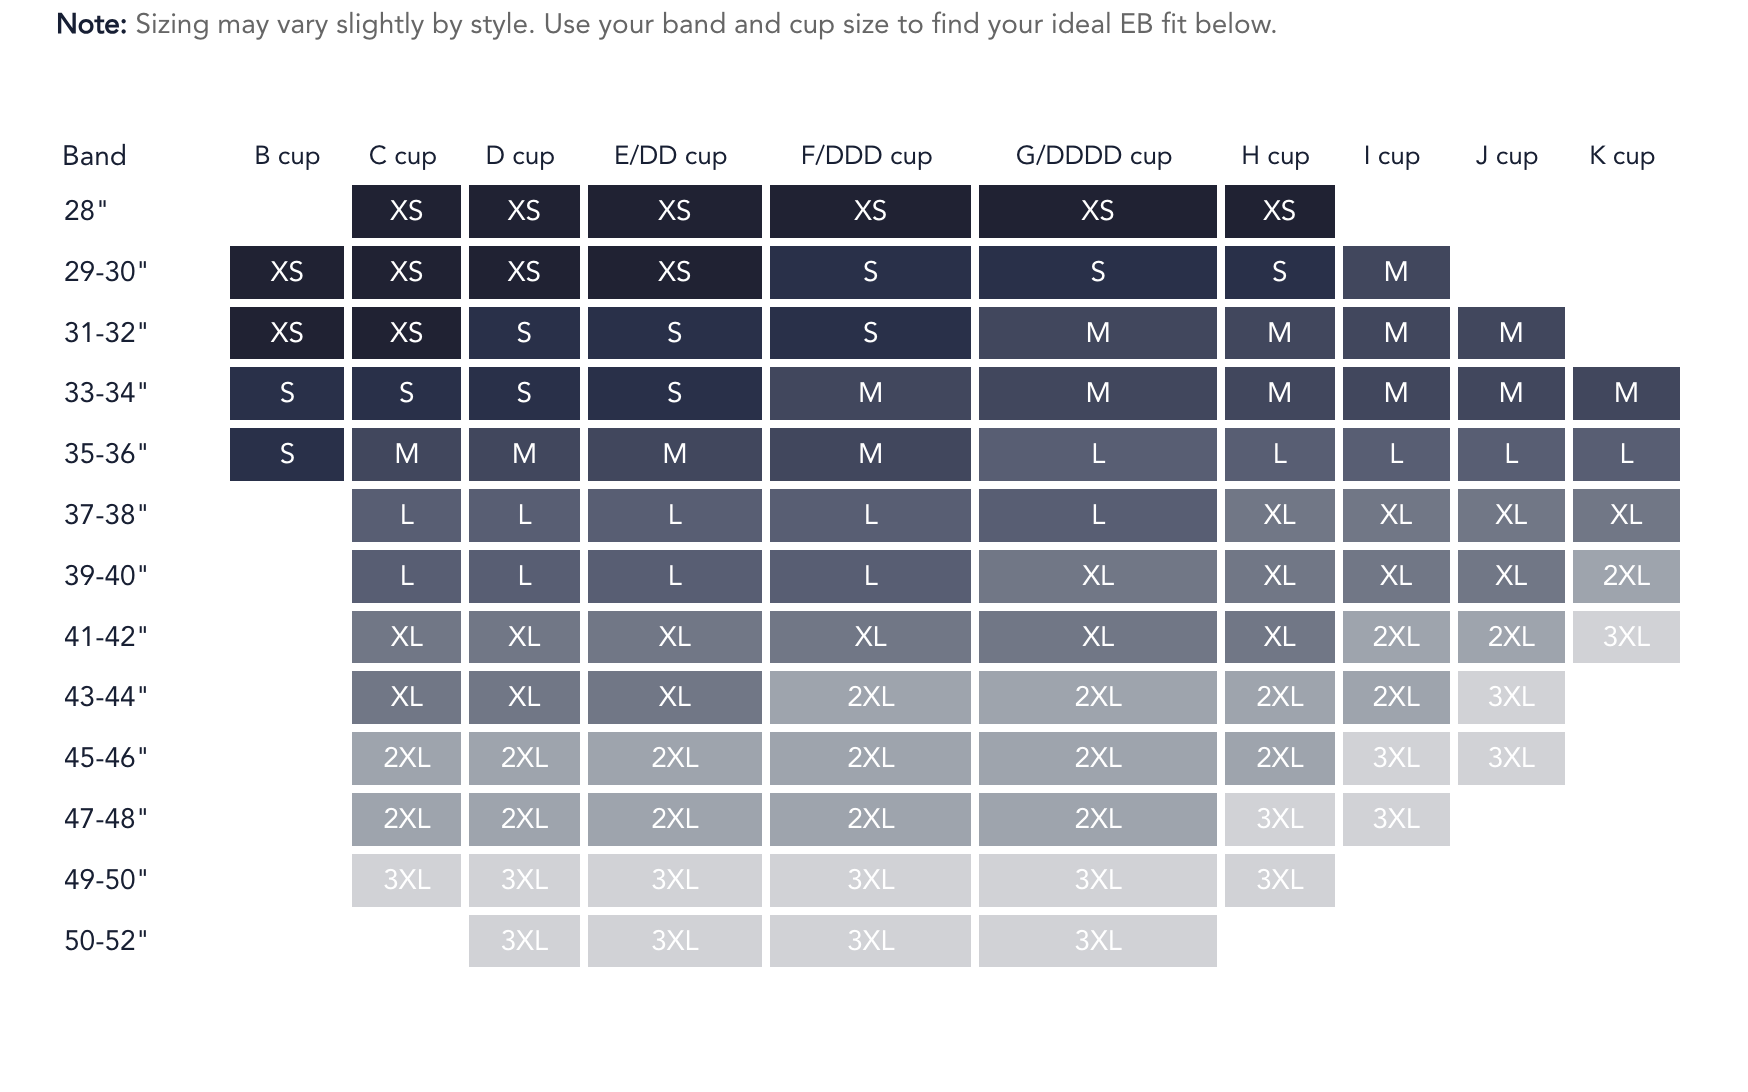
Task: Click L cell for 35-36" band G/DDDD cup
Action: (1097, 454)
